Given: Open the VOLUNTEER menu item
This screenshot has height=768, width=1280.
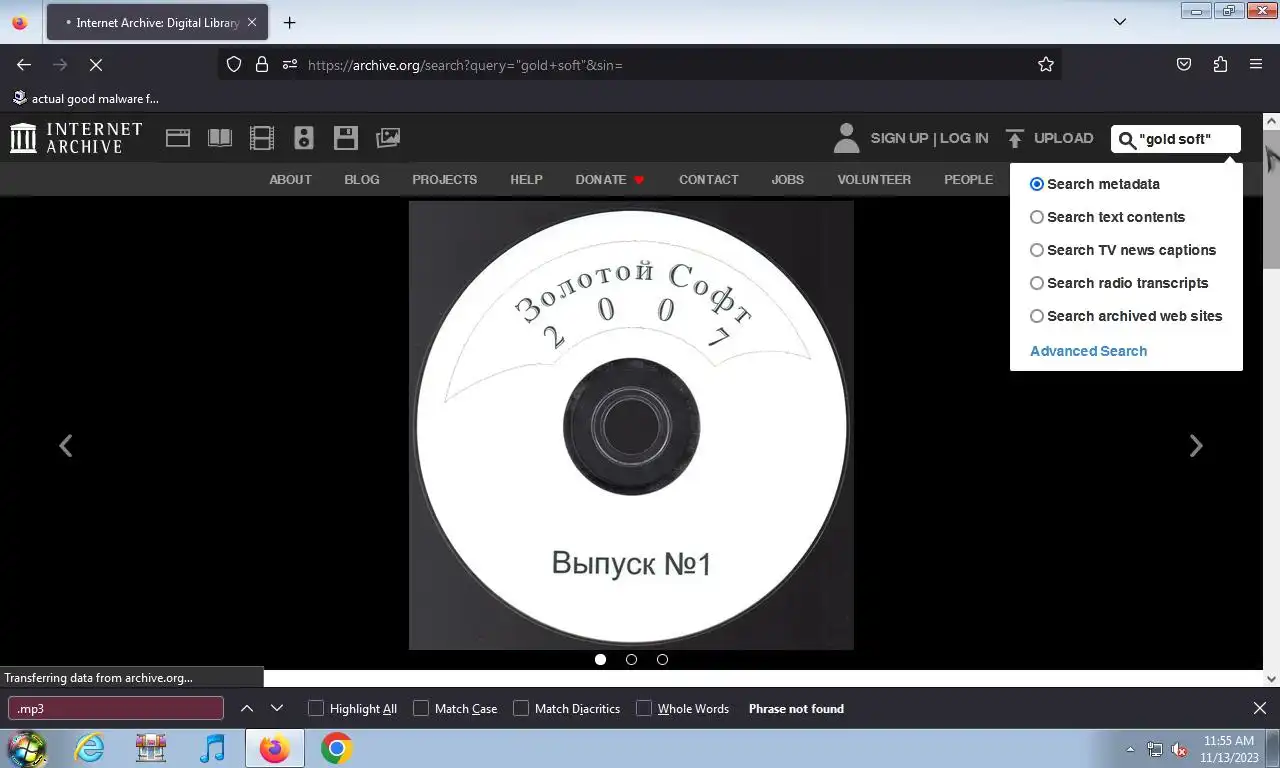Looking at the screenshot, I should [874, 180].
